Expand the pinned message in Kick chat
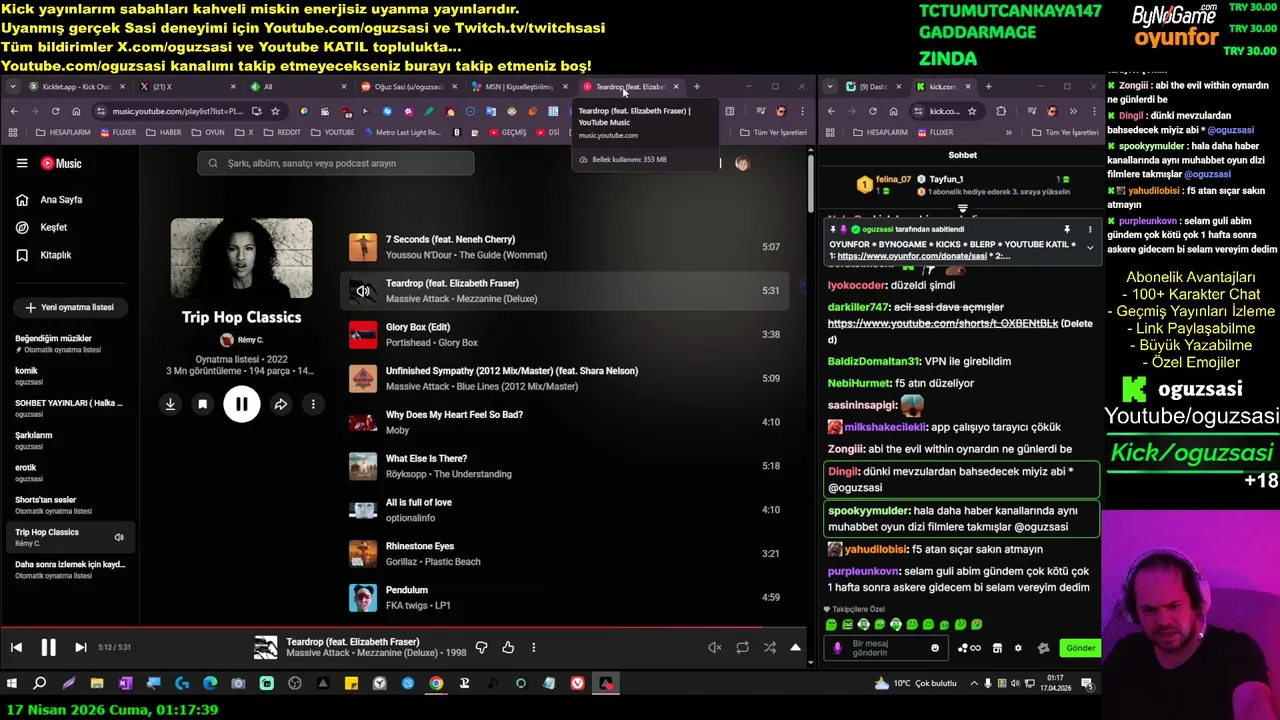The image size is (1280, 720). point(1090,247)
